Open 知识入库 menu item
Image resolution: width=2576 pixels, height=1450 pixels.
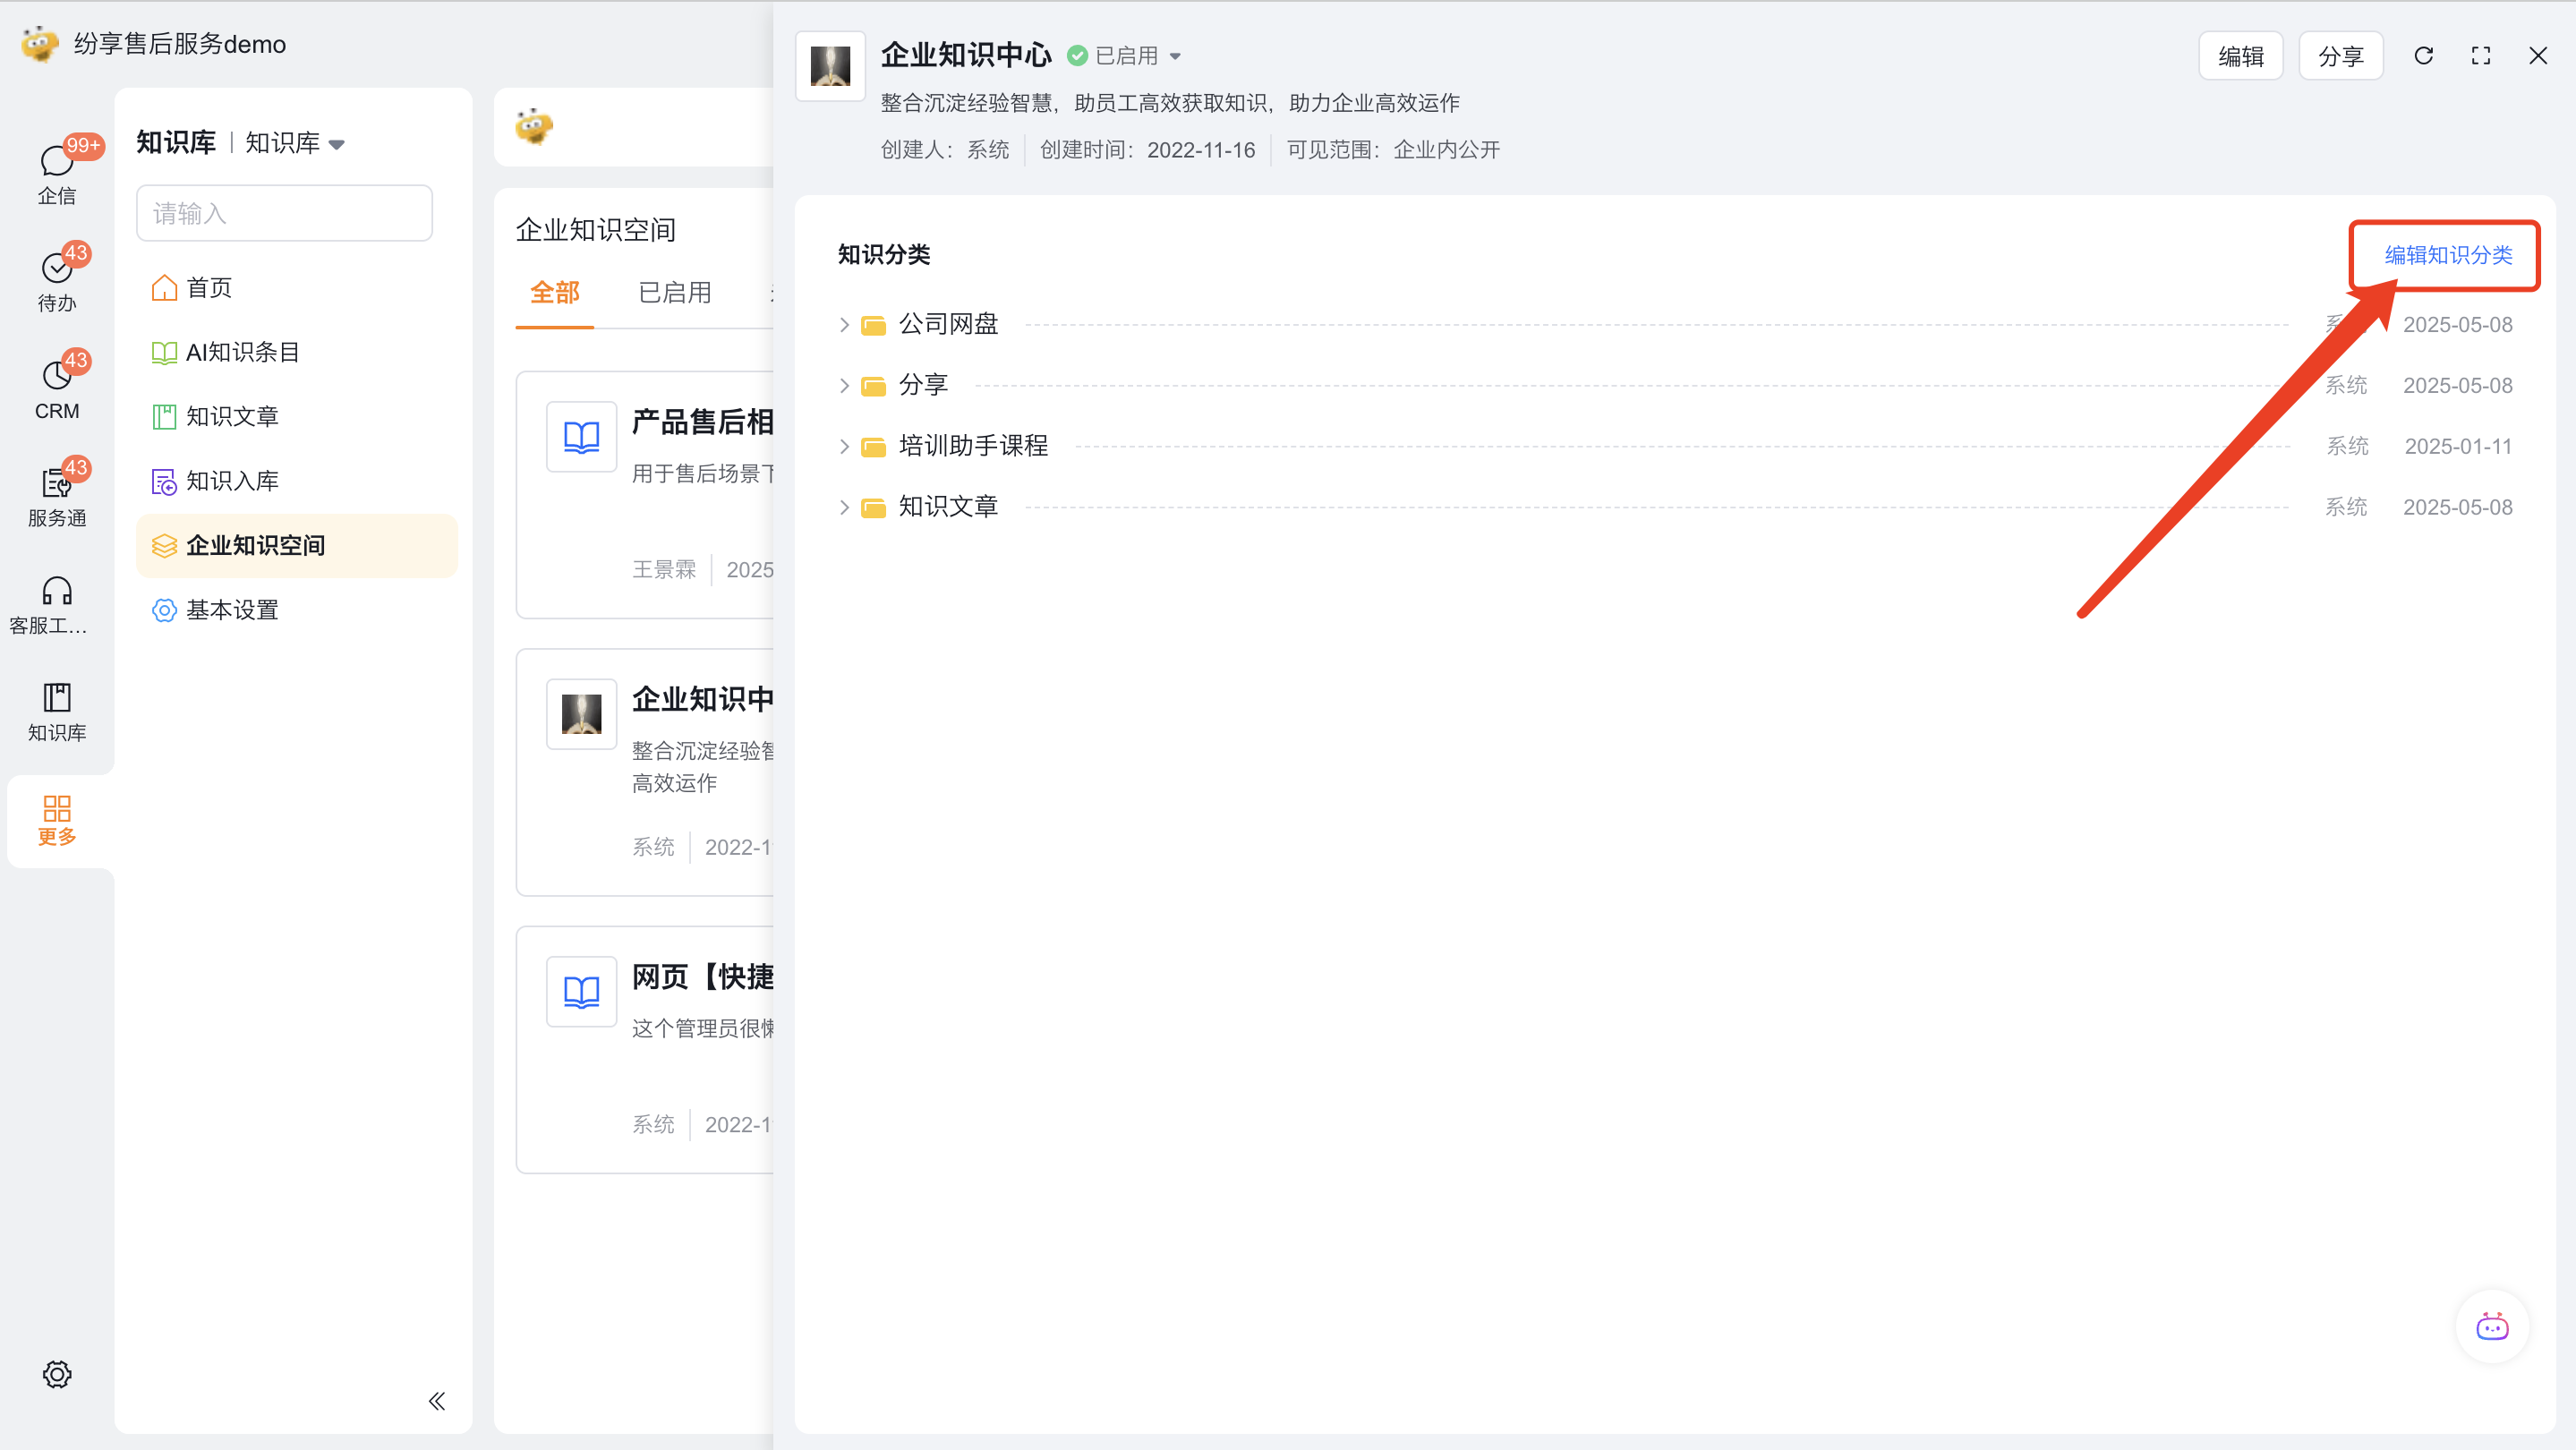(297, 481)
